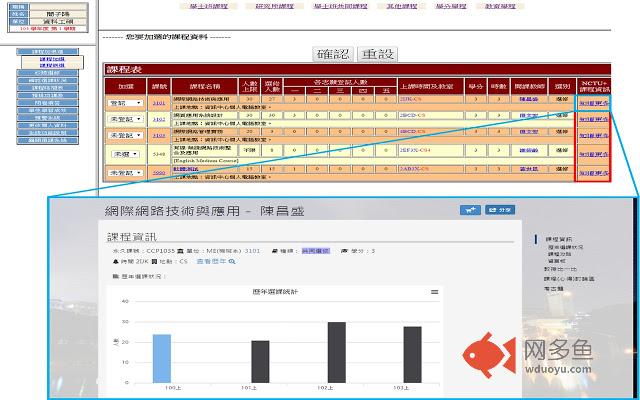Screen dimensions: 640x400
Task: Click the 課程表 table title bar
Action: pos(358,69)
